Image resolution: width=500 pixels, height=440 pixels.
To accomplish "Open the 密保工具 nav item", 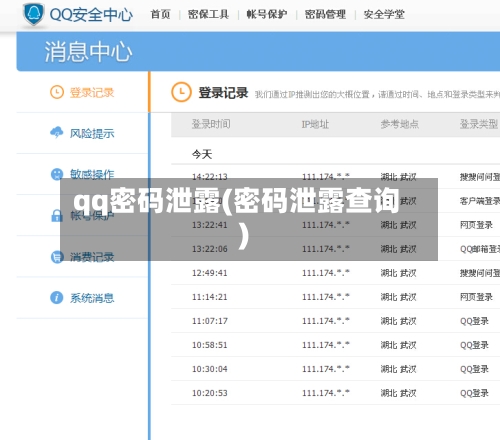I will (208, 14).
